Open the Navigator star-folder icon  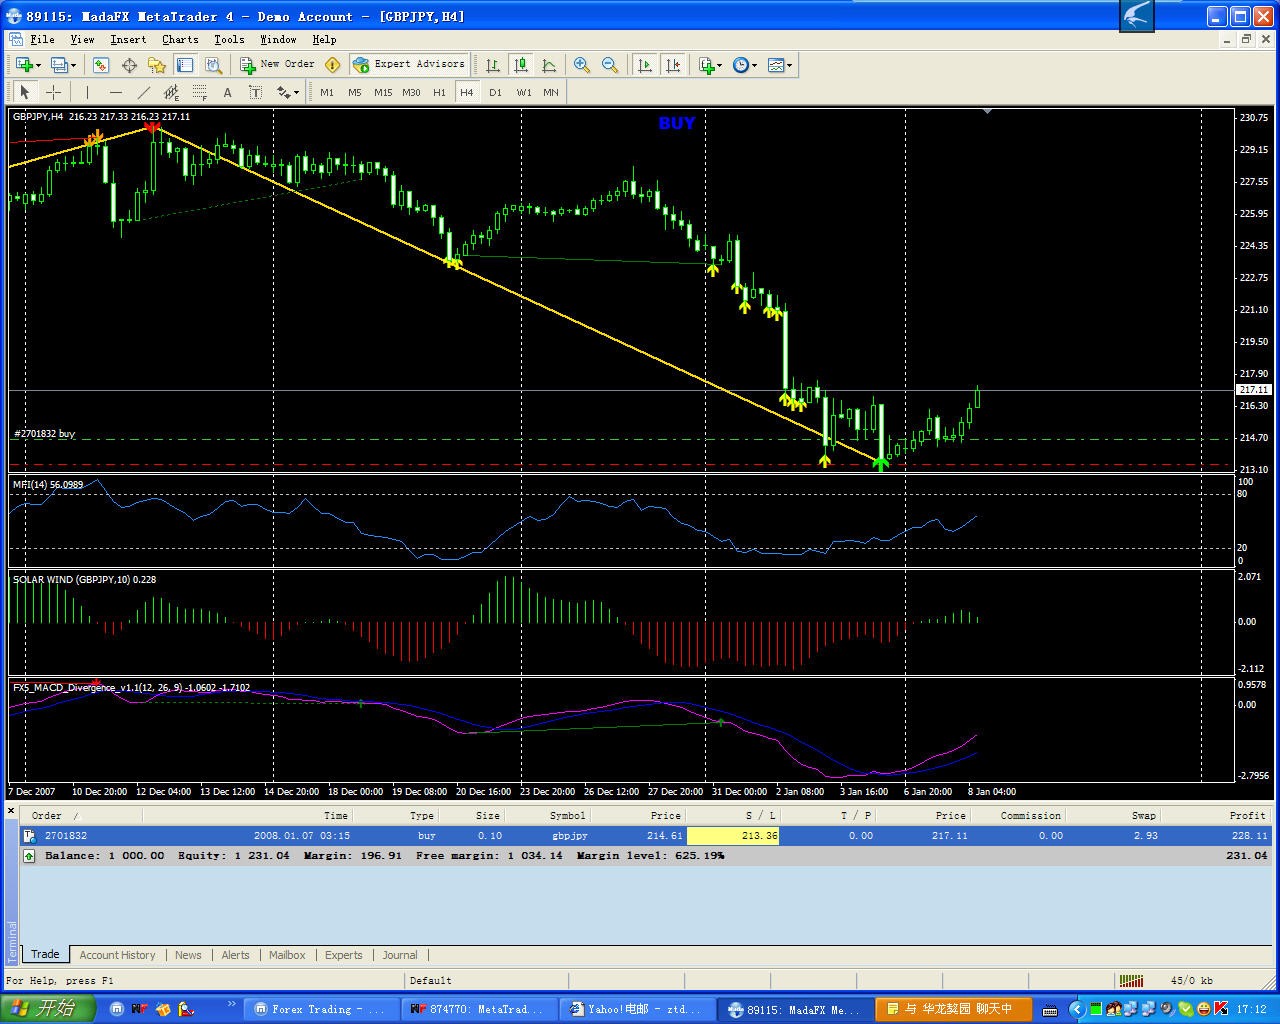point(157,65)
